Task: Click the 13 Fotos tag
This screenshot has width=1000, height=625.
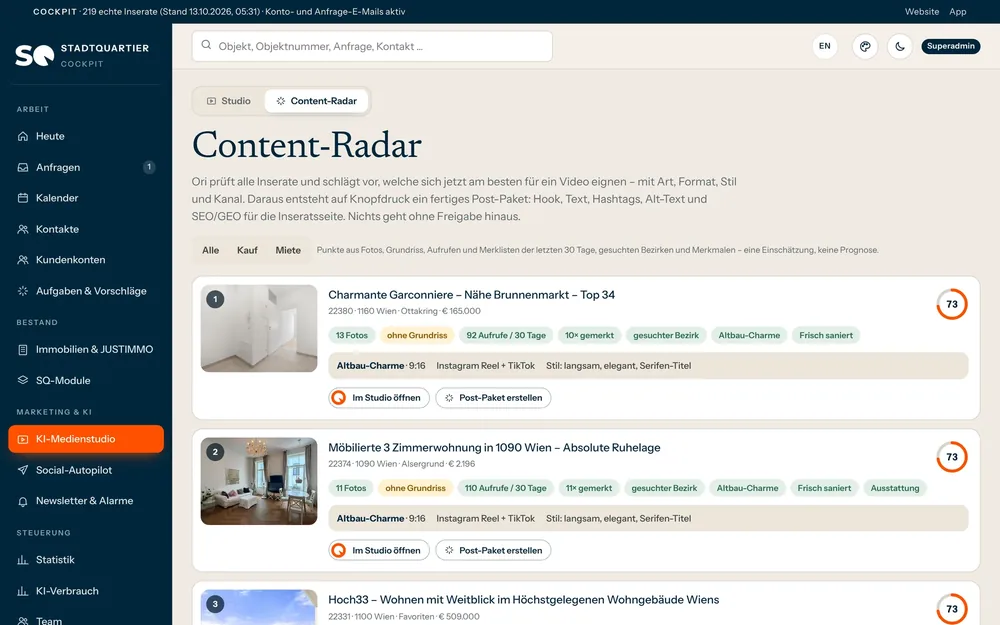Action: [x=352, y=335]
